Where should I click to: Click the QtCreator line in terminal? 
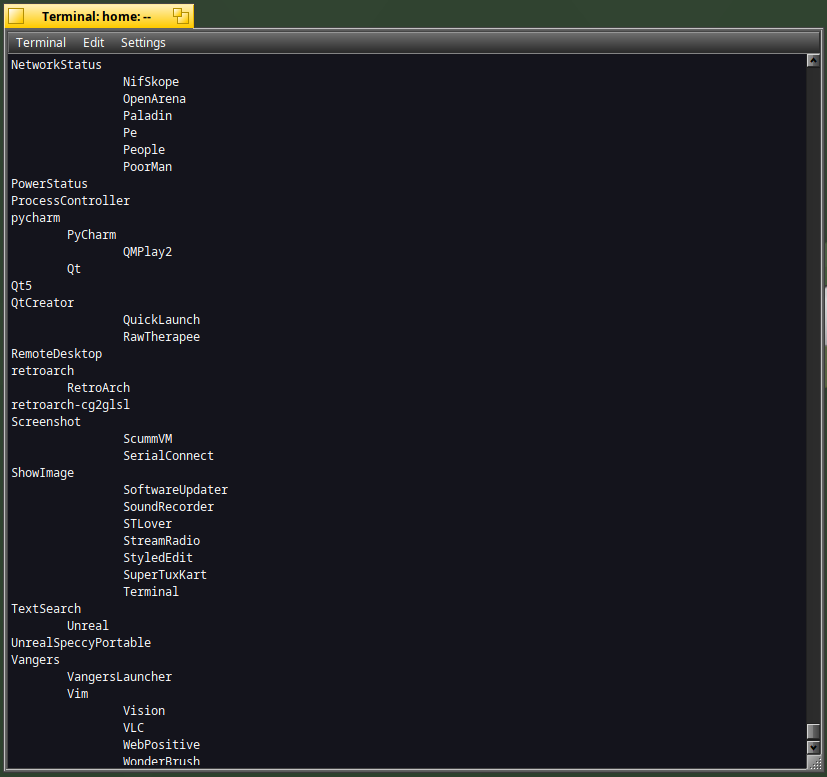point(43,303)
